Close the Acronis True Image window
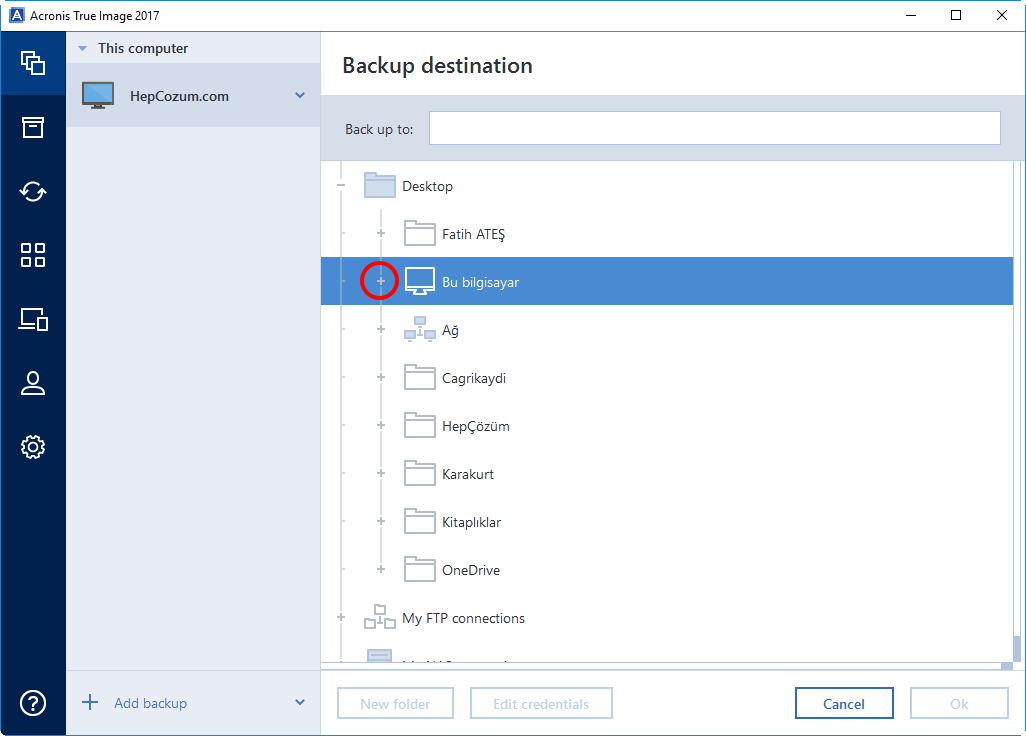The height and width of the screenshot is (736, 1026). (1002, 15)
